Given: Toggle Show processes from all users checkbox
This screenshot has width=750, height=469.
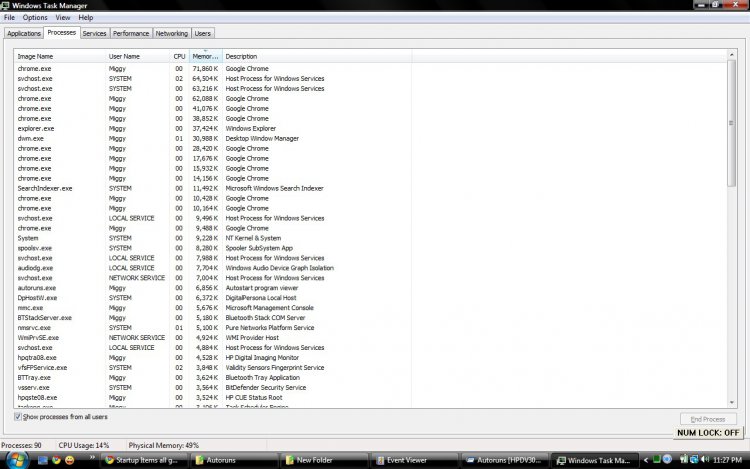Looking at the screenshot, I should click(x=18, y=417).
